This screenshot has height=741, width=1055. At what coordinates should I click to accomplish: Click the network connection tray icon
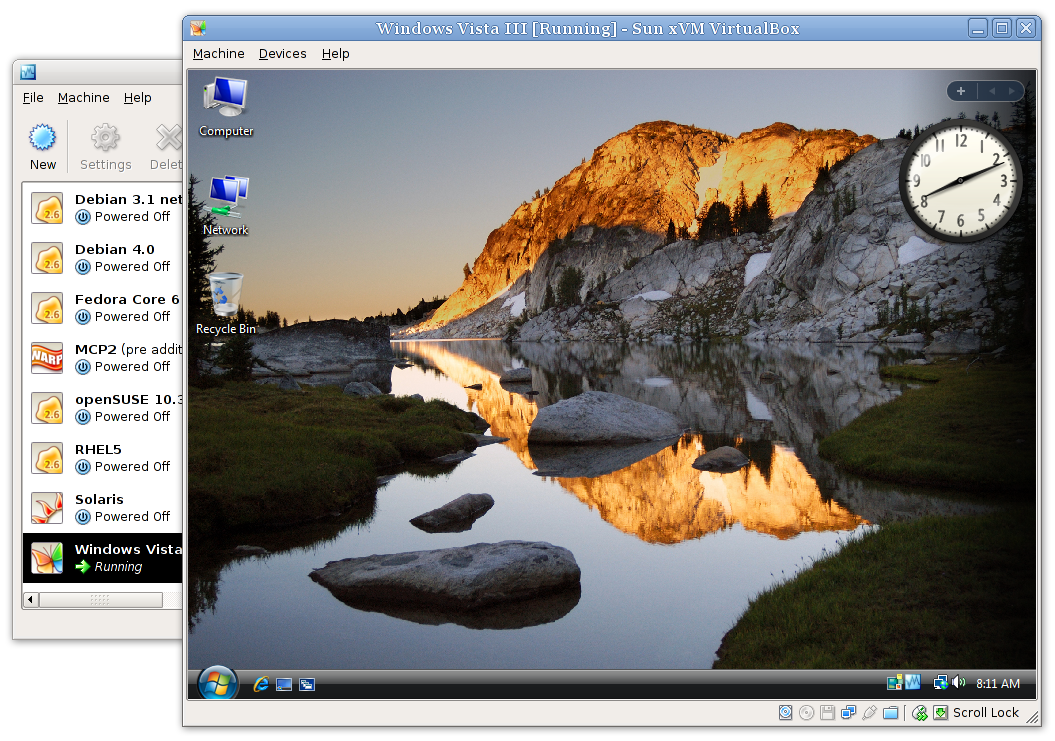(x=941, y=683)
